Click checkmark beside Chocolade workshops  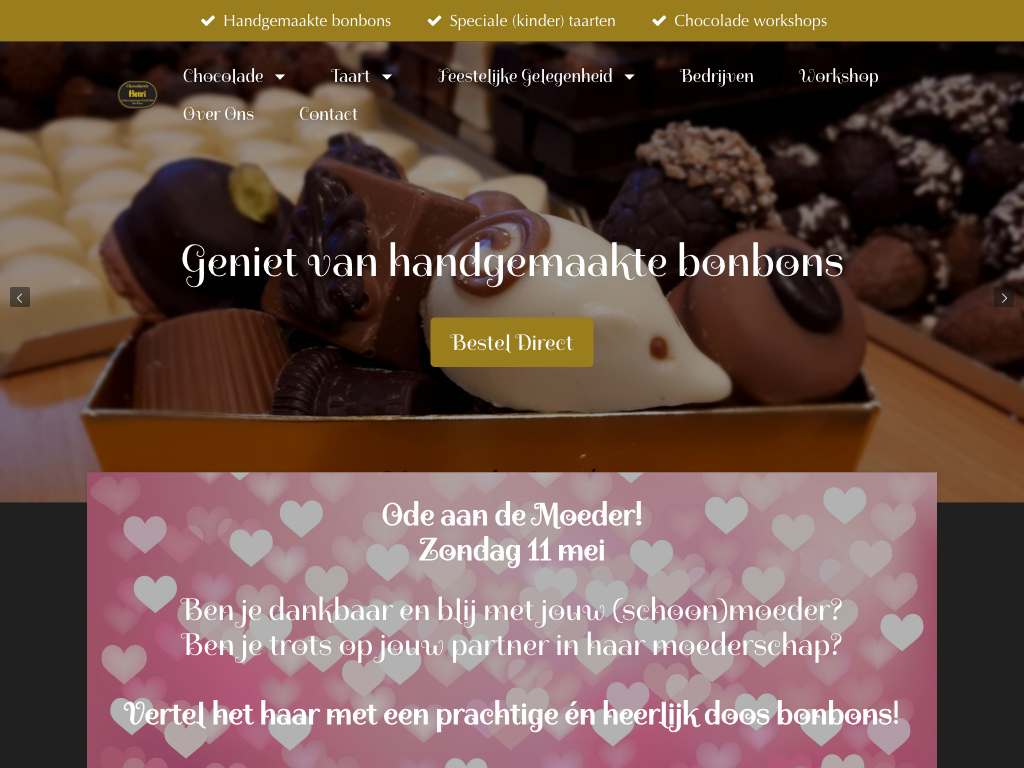pyautogui.click(x=659, y=21)
